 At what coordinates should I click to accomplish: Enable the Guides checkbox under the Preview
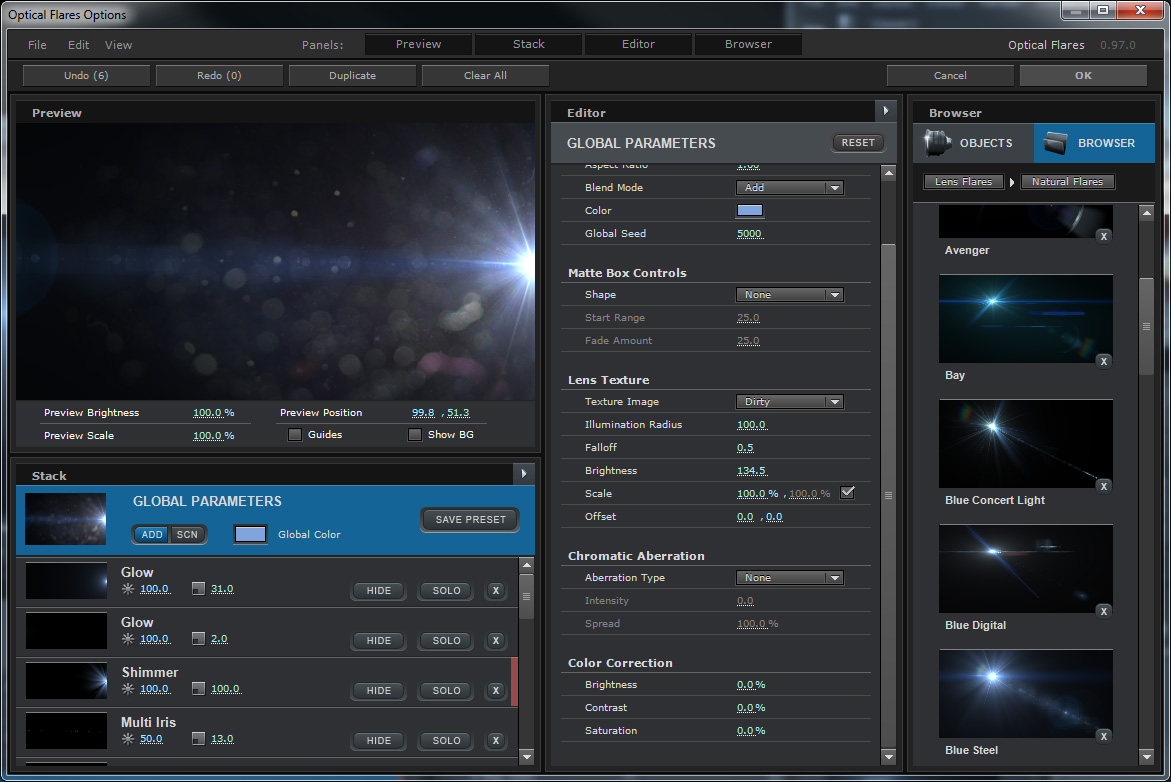295,434
